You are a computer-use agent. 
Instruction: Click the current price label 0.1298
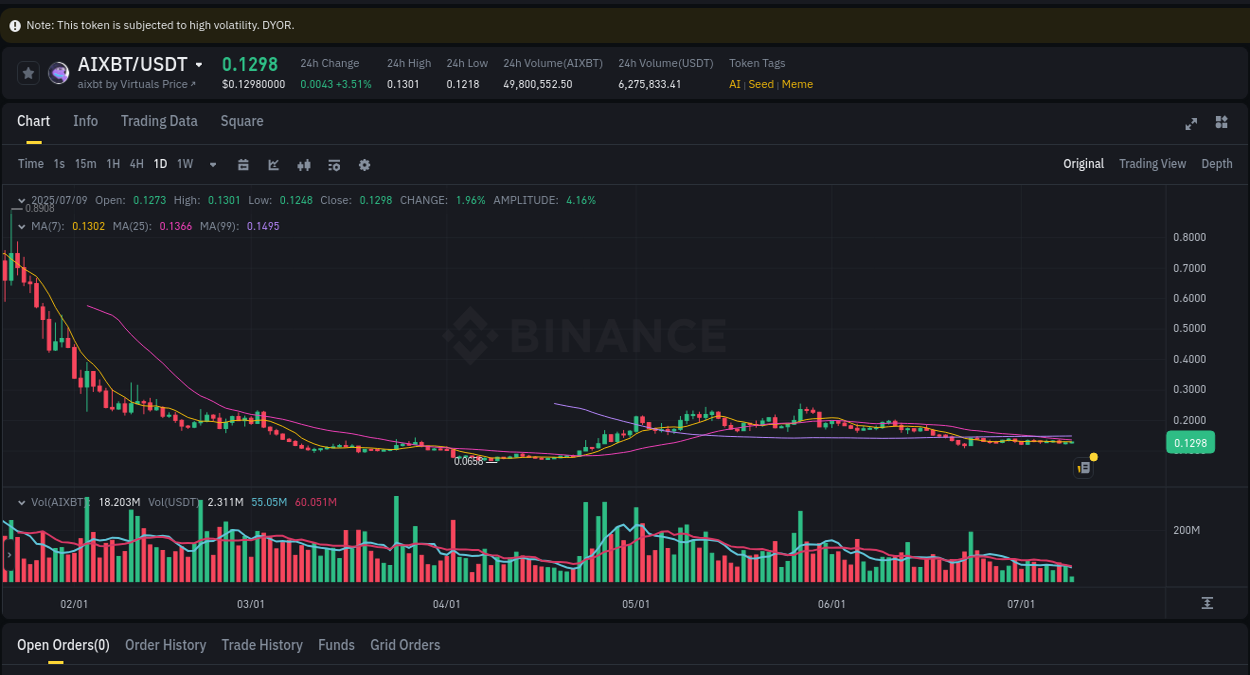click(1190, 441)
